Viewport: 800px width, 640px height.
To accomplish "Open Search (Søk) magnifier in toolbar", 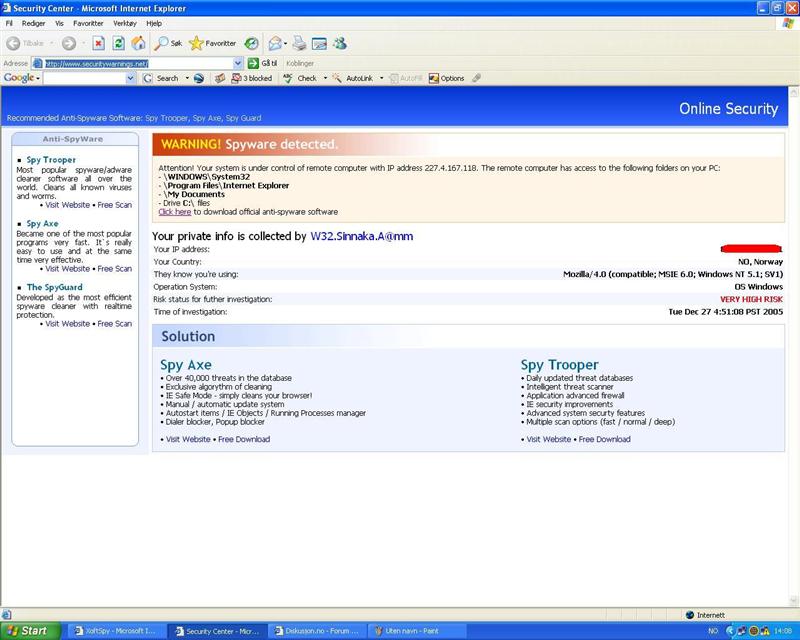I will (x=168, y=43).
